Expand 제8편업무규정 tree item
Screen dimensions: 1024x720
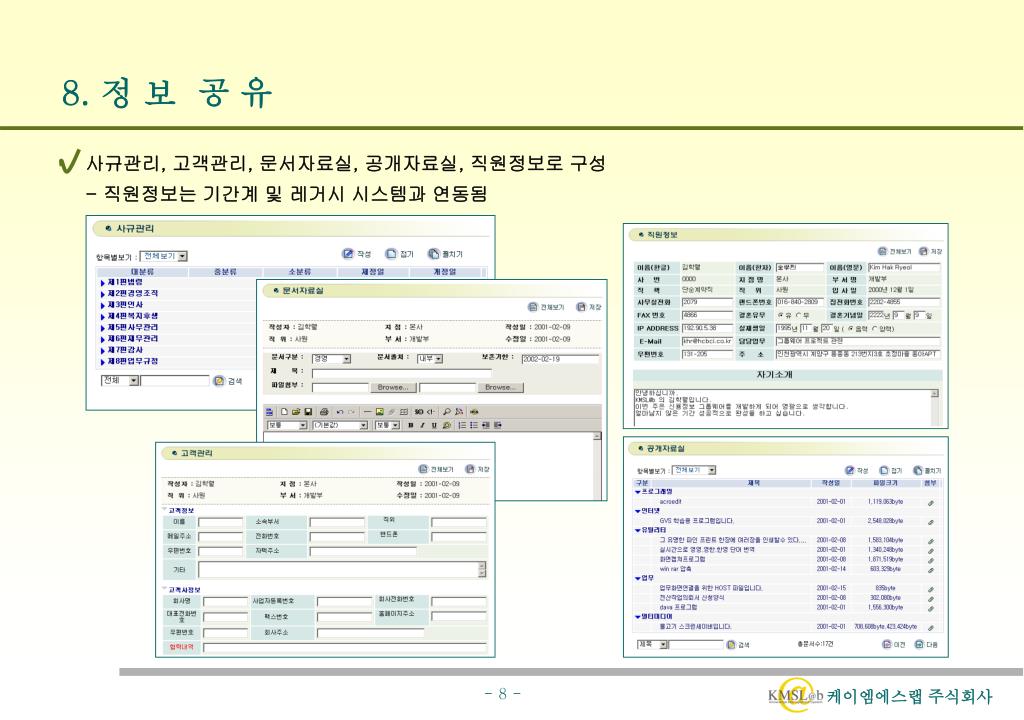coord(103,361)
